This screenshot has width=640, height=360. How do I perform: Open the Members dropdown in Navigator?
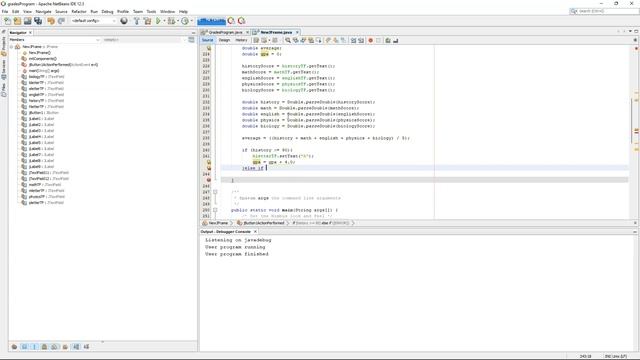(54, 40)
